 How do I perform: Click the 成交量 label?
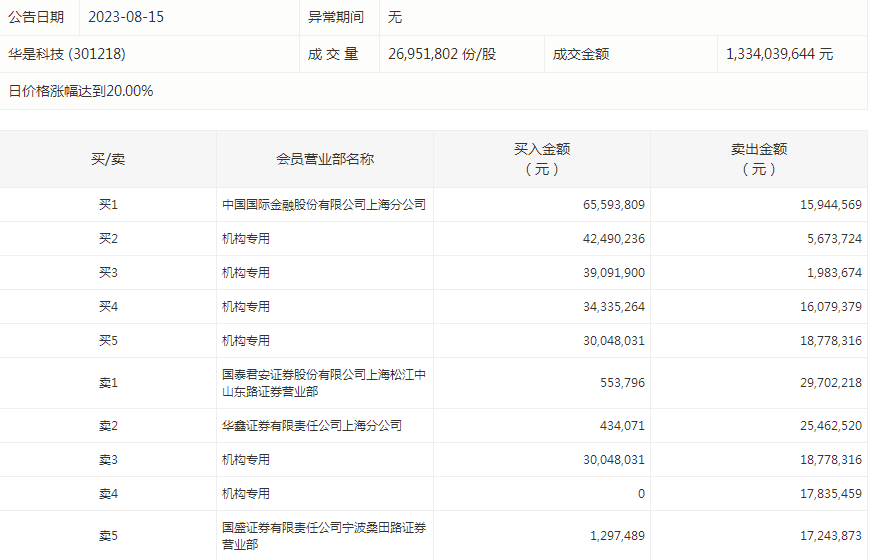(x=333, y=54)
